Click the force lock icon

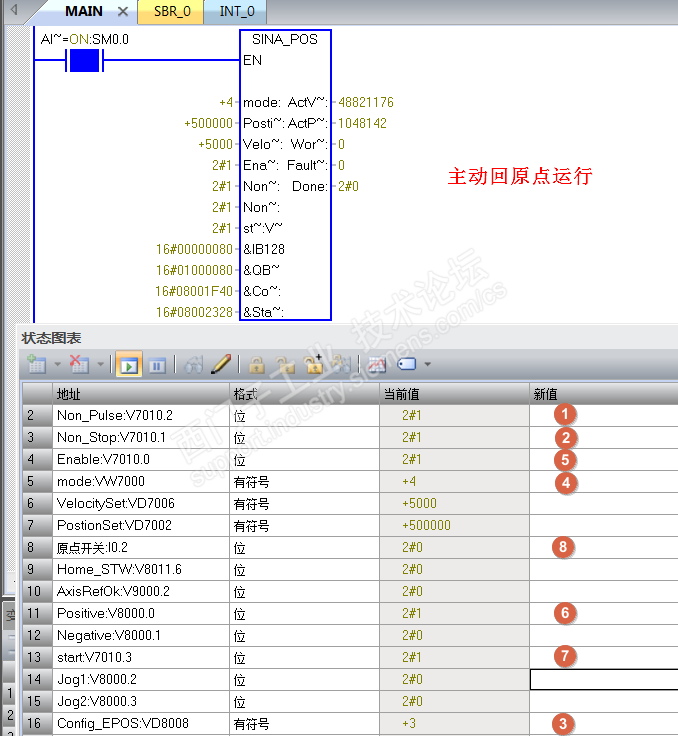click(256, 365)
